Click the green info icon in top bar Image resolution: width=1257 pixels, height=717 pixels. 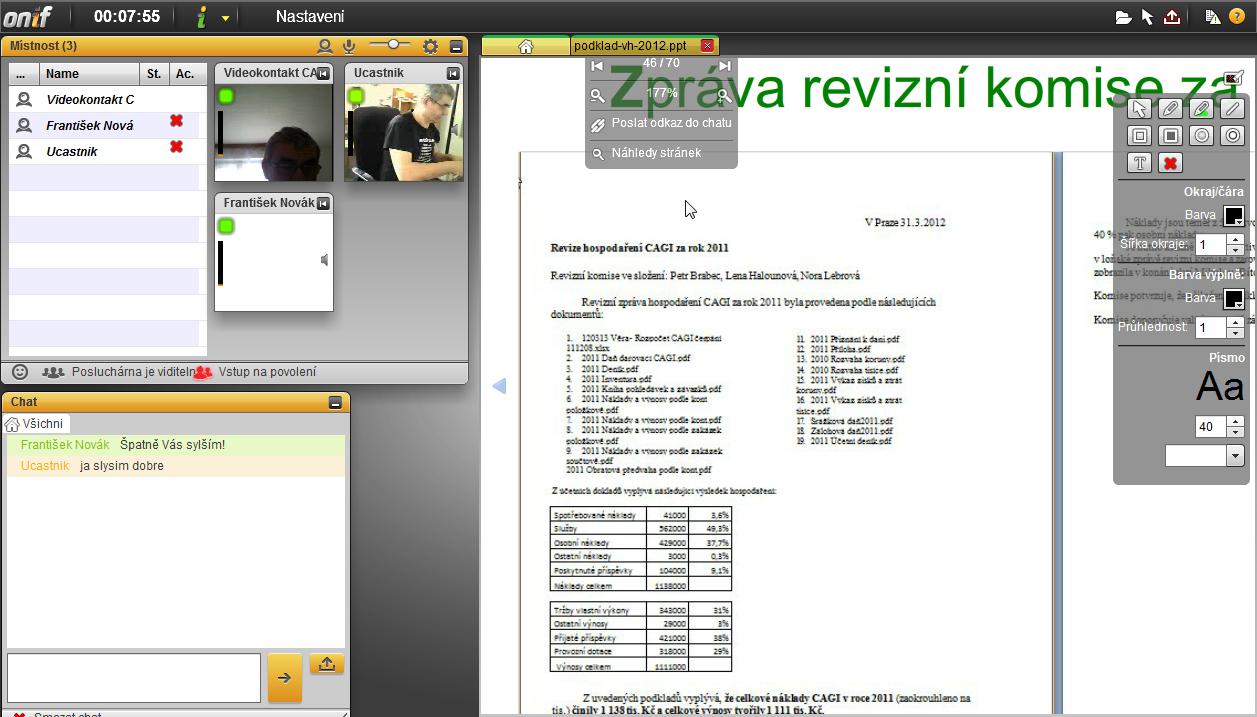(202, 16)
